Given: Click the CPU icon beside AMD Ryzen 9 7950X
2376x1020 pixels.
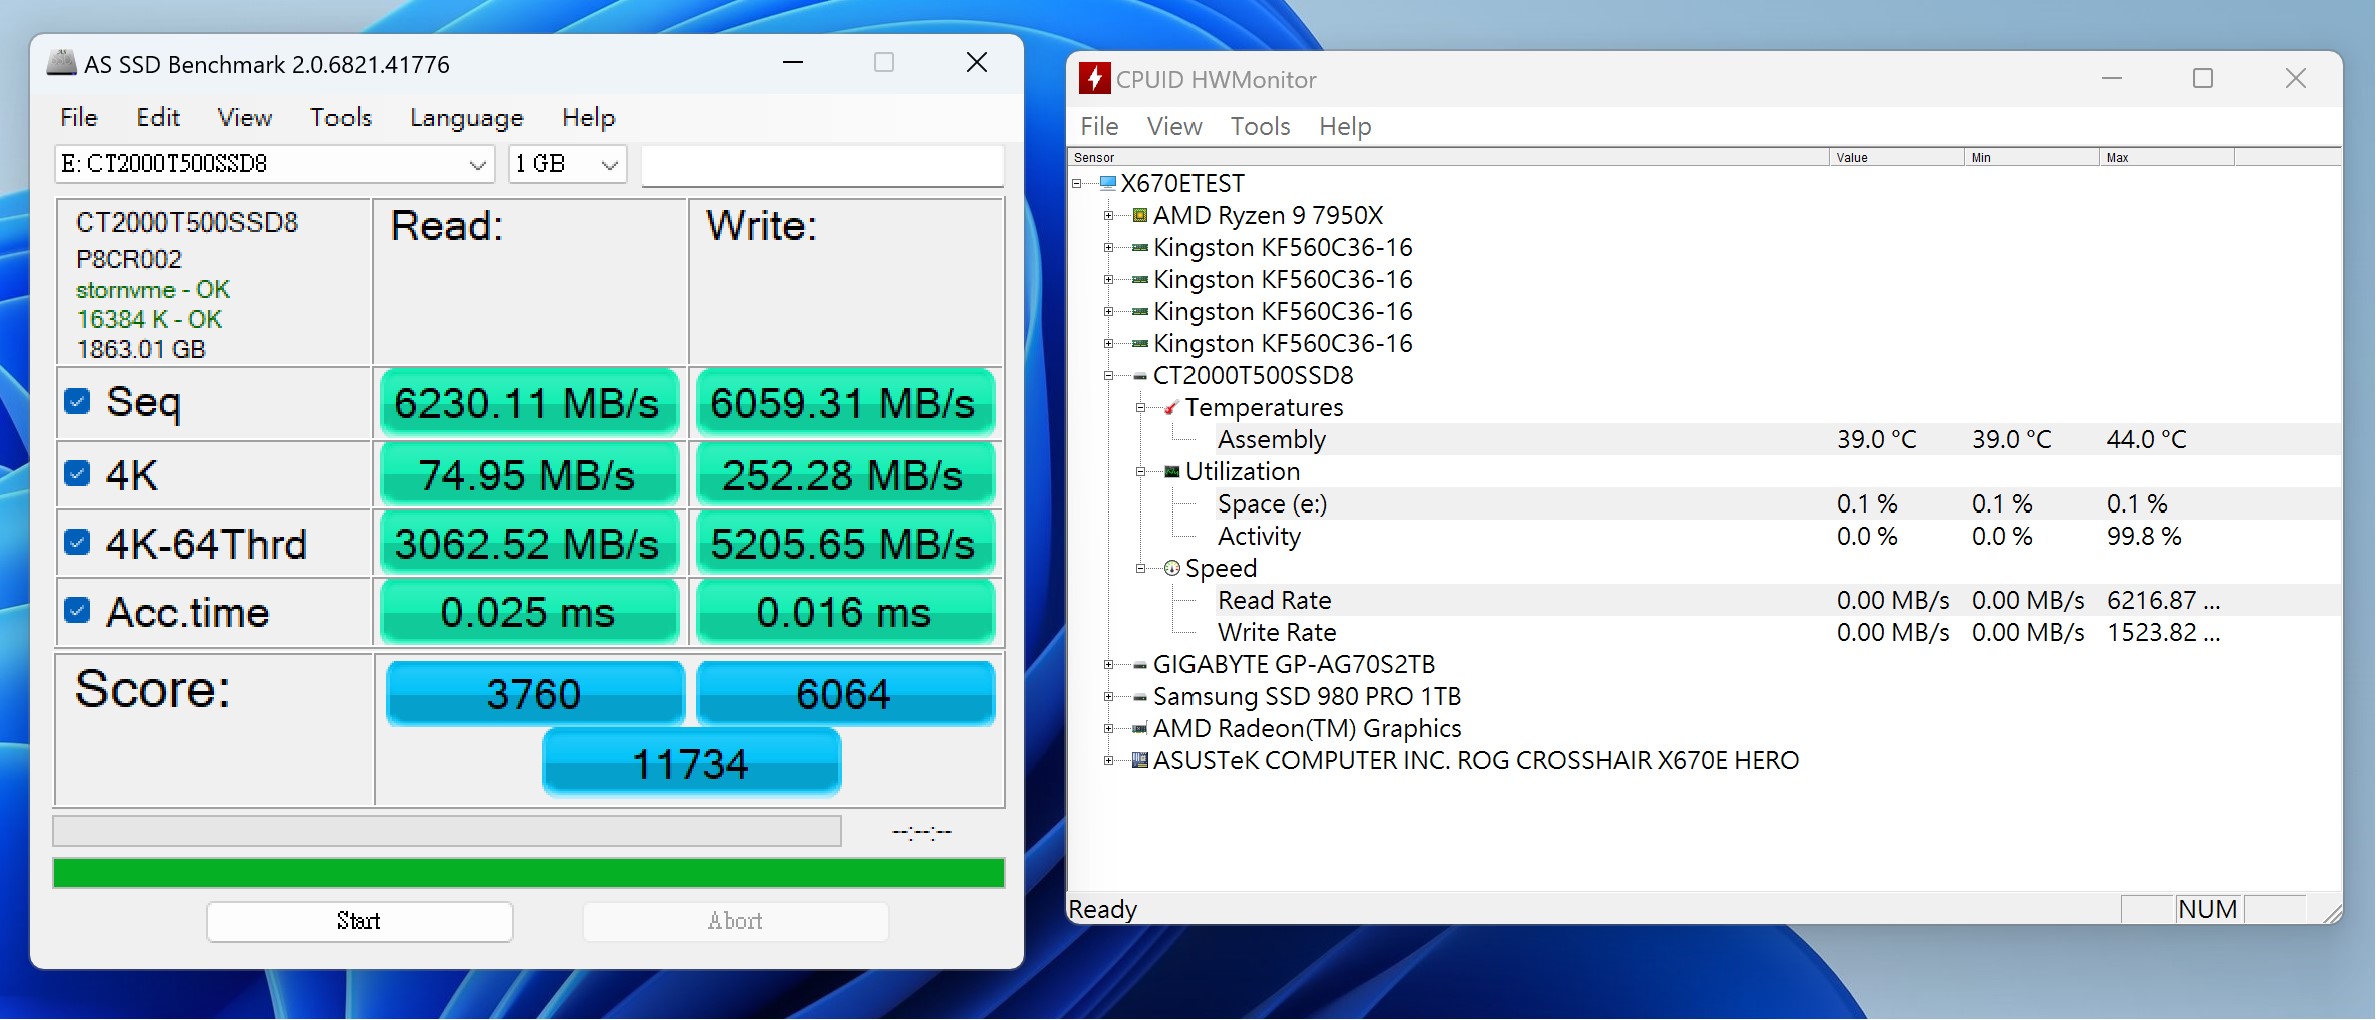Looking at the screenshot, I should click(x=1138, y=215).
